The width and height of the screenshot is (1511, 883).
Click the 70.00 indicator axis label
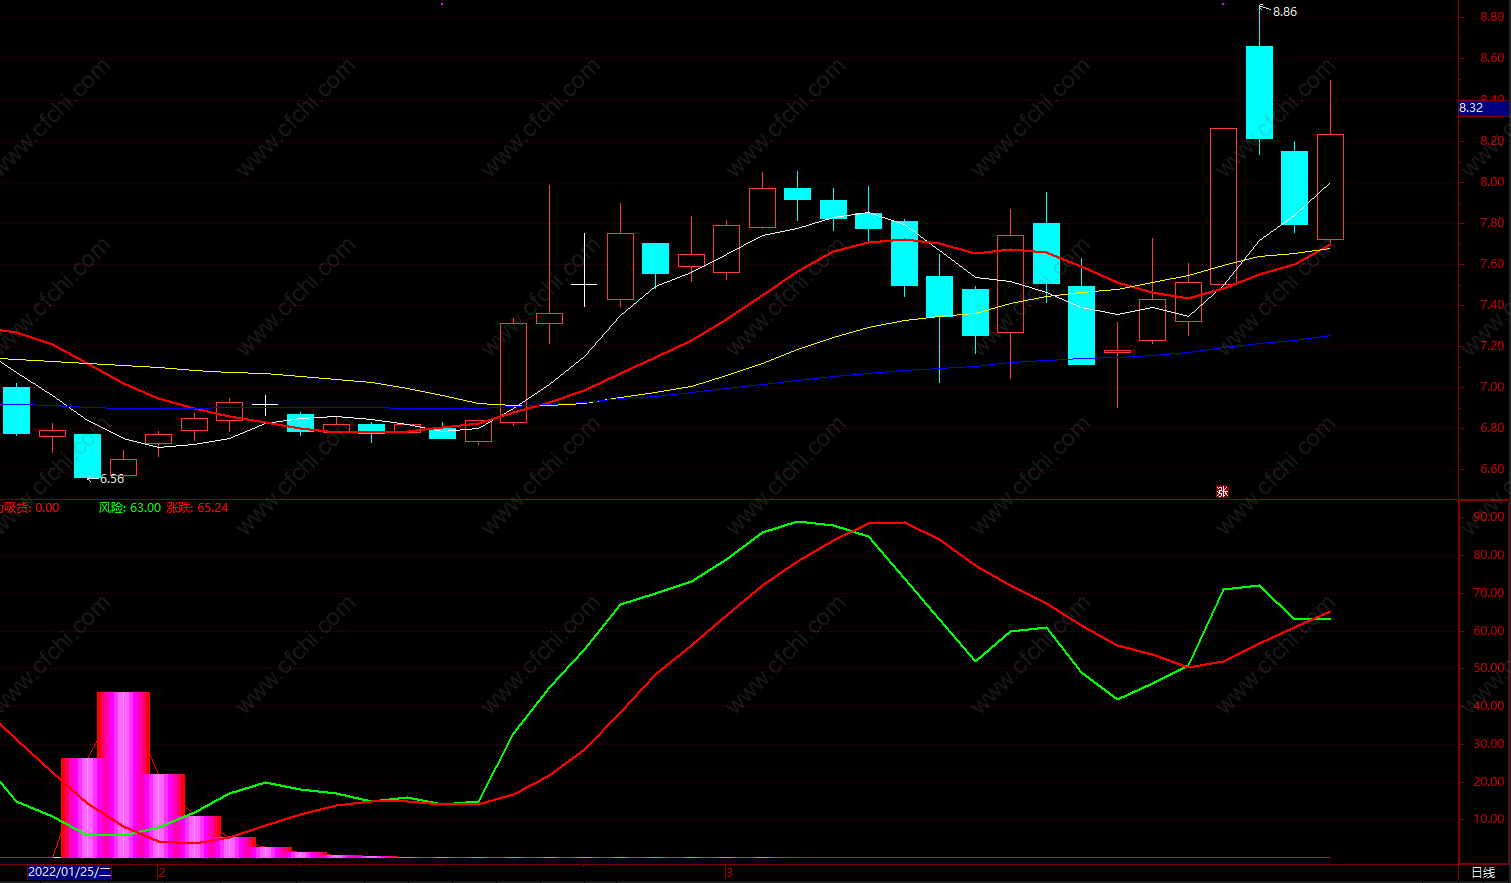[x=1489, y=593]
